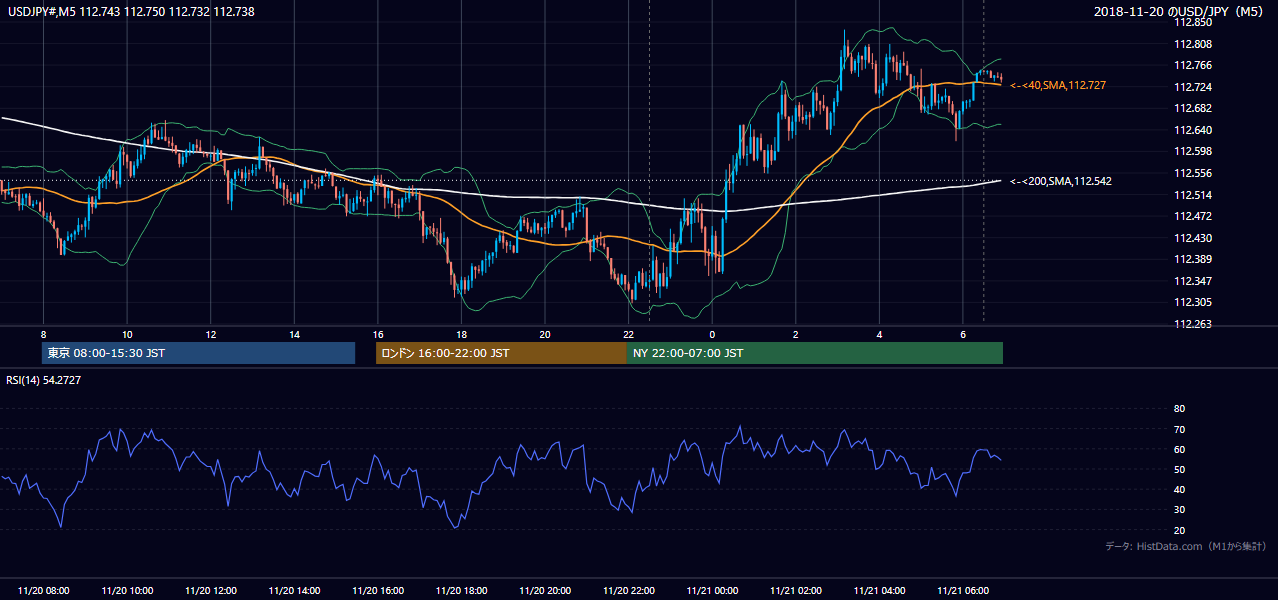Click the 11/20 22:00 date label
Viewport: 1278px width, 600px height.
click(628, 591)
